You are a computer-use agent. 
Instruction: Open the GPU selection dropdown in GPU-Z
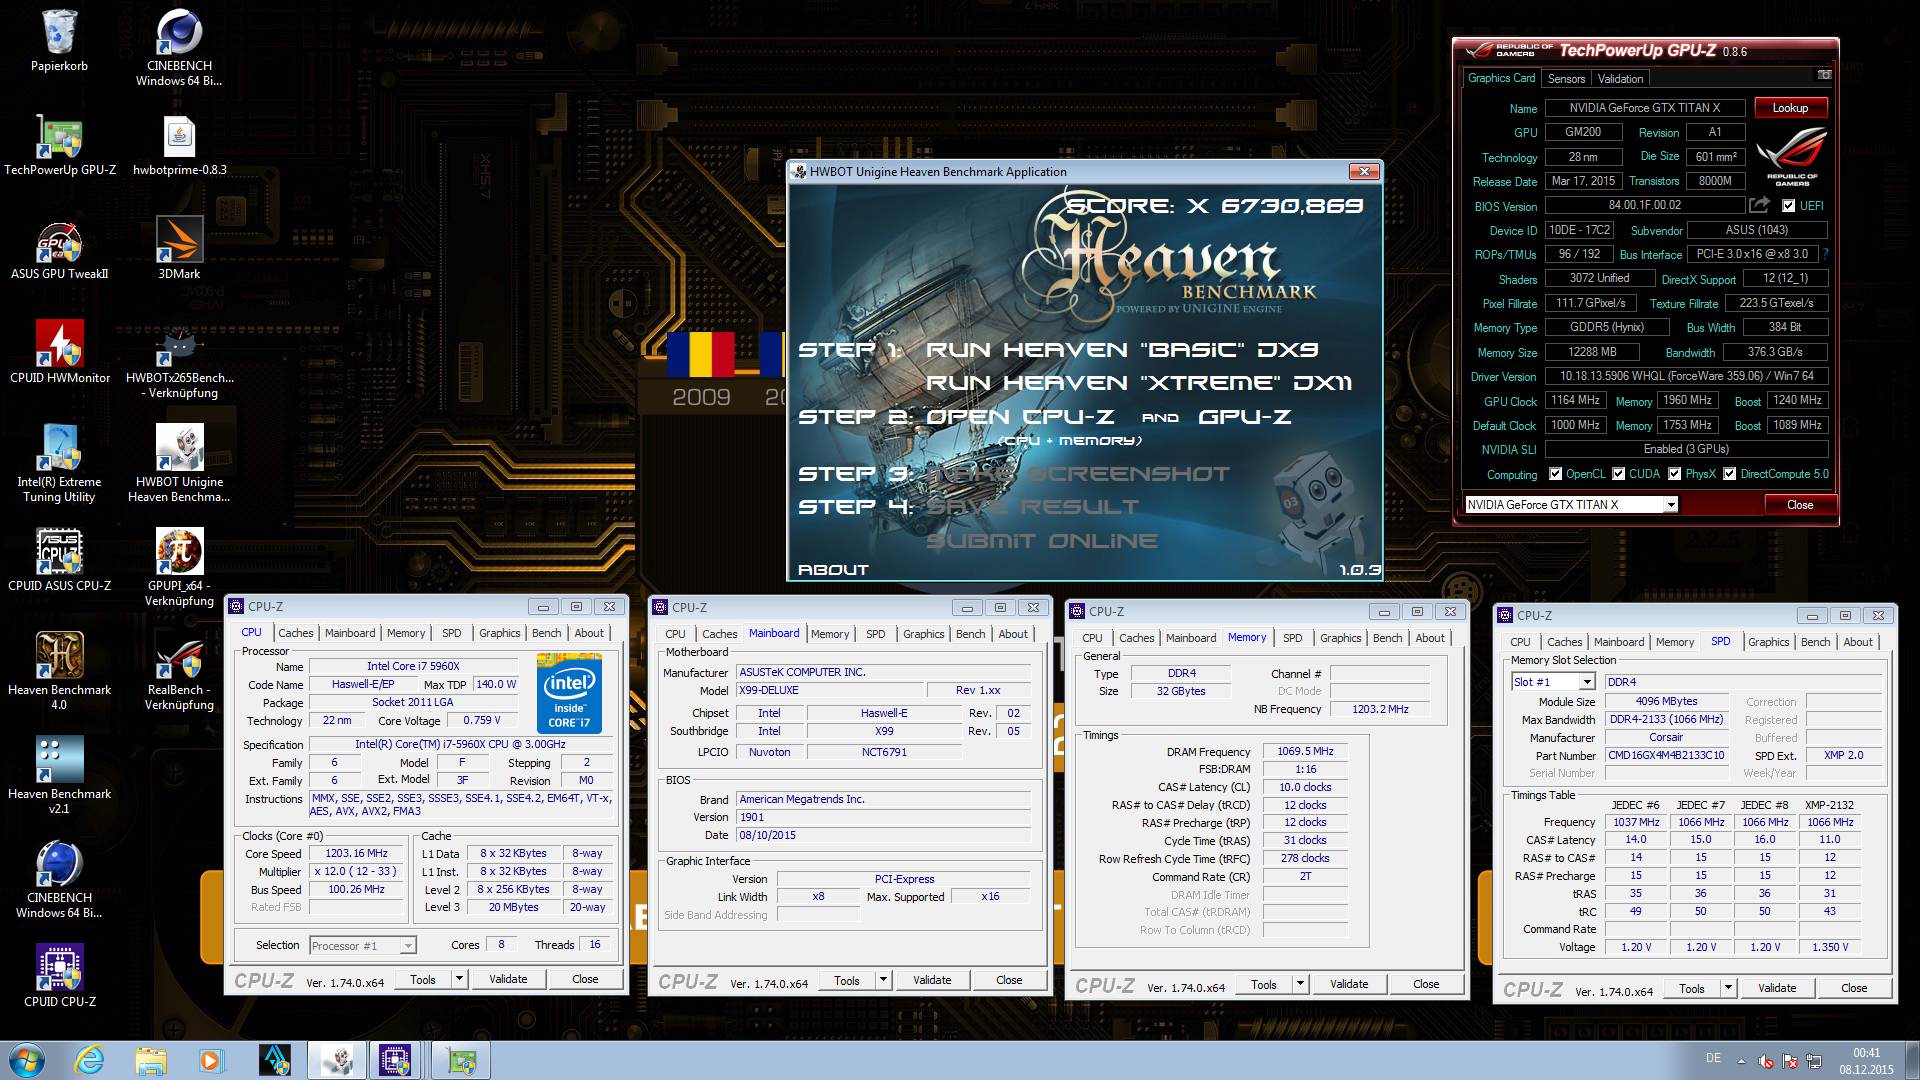1670,505
